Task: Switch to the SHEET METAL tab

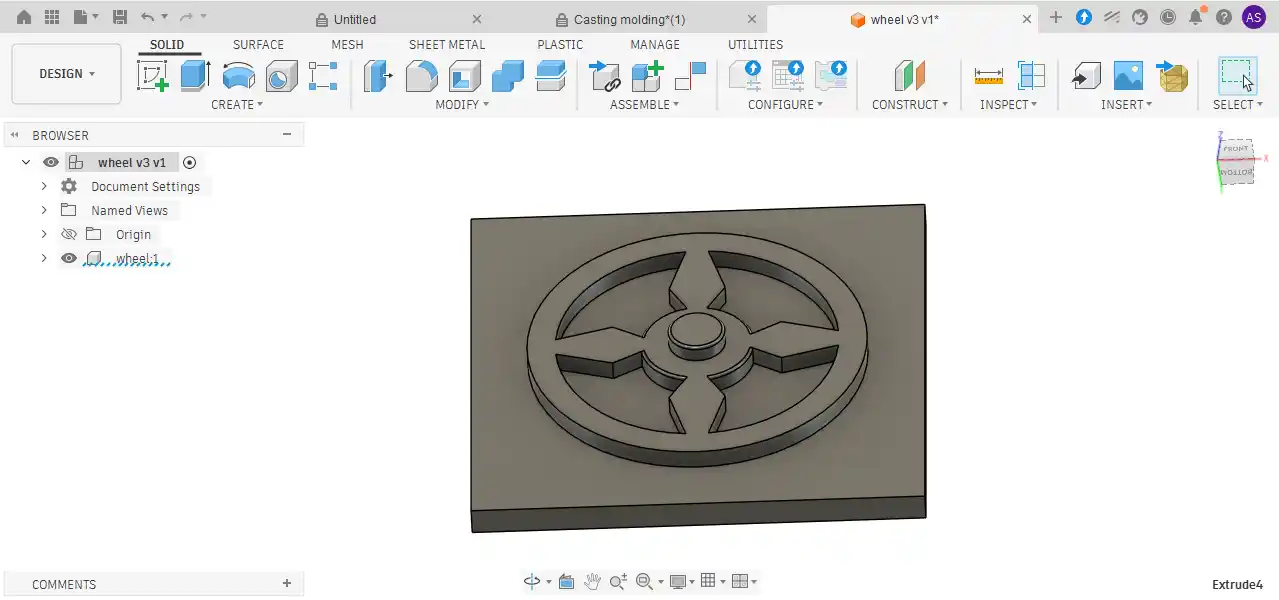Action: 447,45
